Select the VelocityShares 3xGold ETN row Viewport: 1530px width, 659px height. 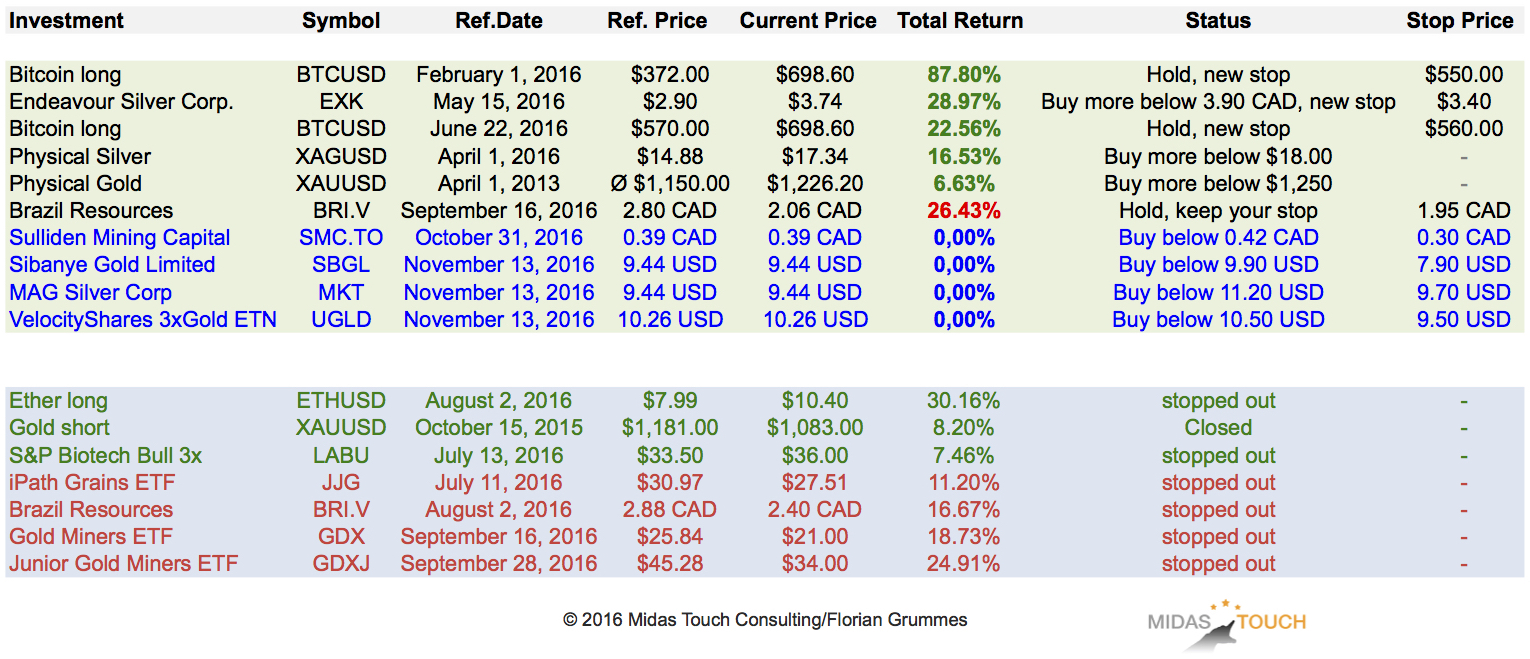(143, 320)
